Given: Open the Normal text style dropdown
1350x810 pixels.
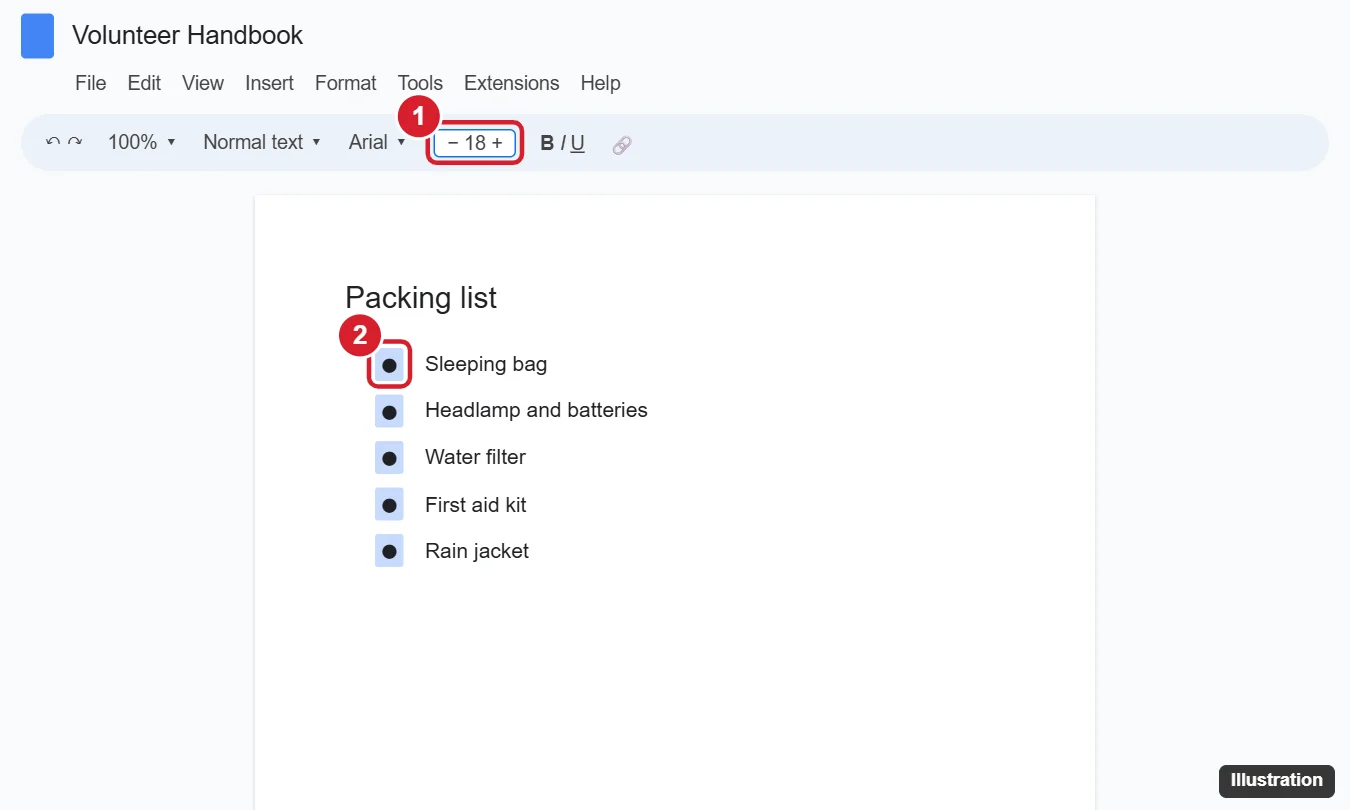Looking at the screenshot, I should pyautogui.click(x=262, y=142).
